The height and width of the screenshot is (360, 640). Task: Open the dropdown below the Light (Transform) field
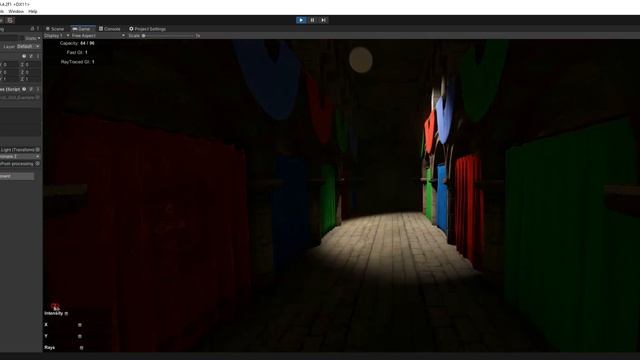(x=20, y=157)
